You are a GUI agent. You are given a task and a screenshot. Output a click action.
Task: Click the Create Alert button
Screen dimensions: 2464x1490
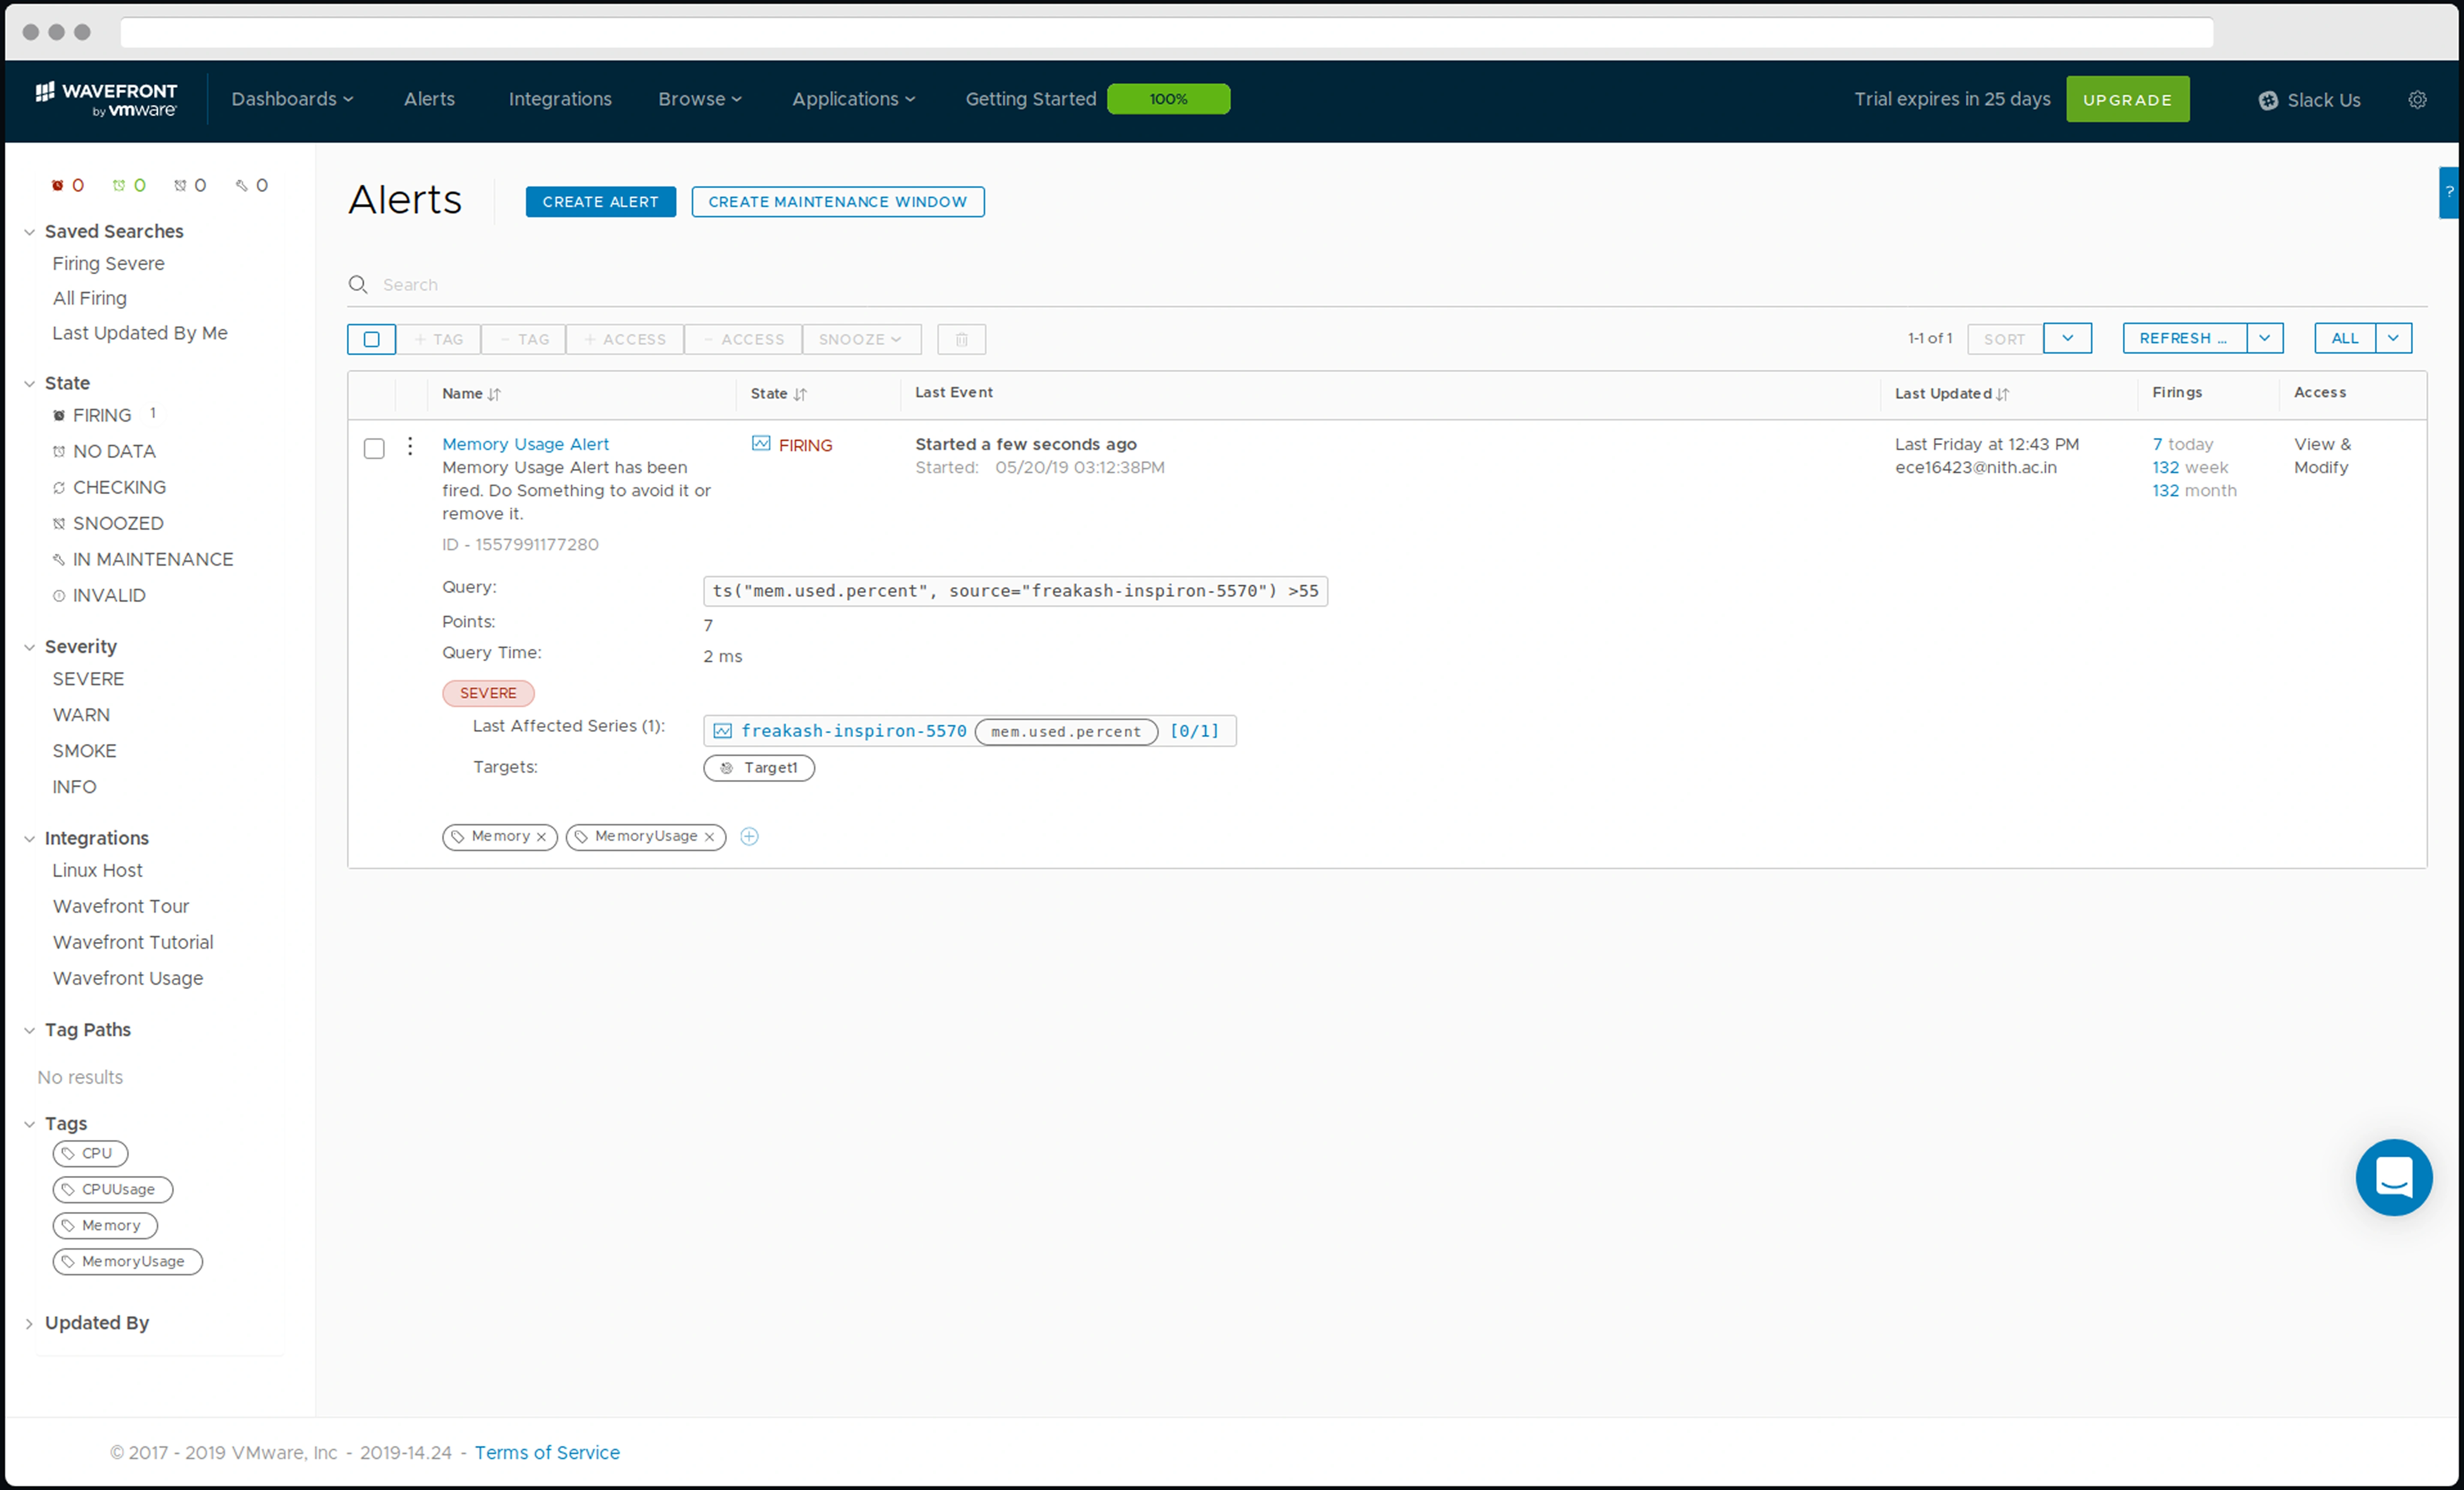point(600,201)
